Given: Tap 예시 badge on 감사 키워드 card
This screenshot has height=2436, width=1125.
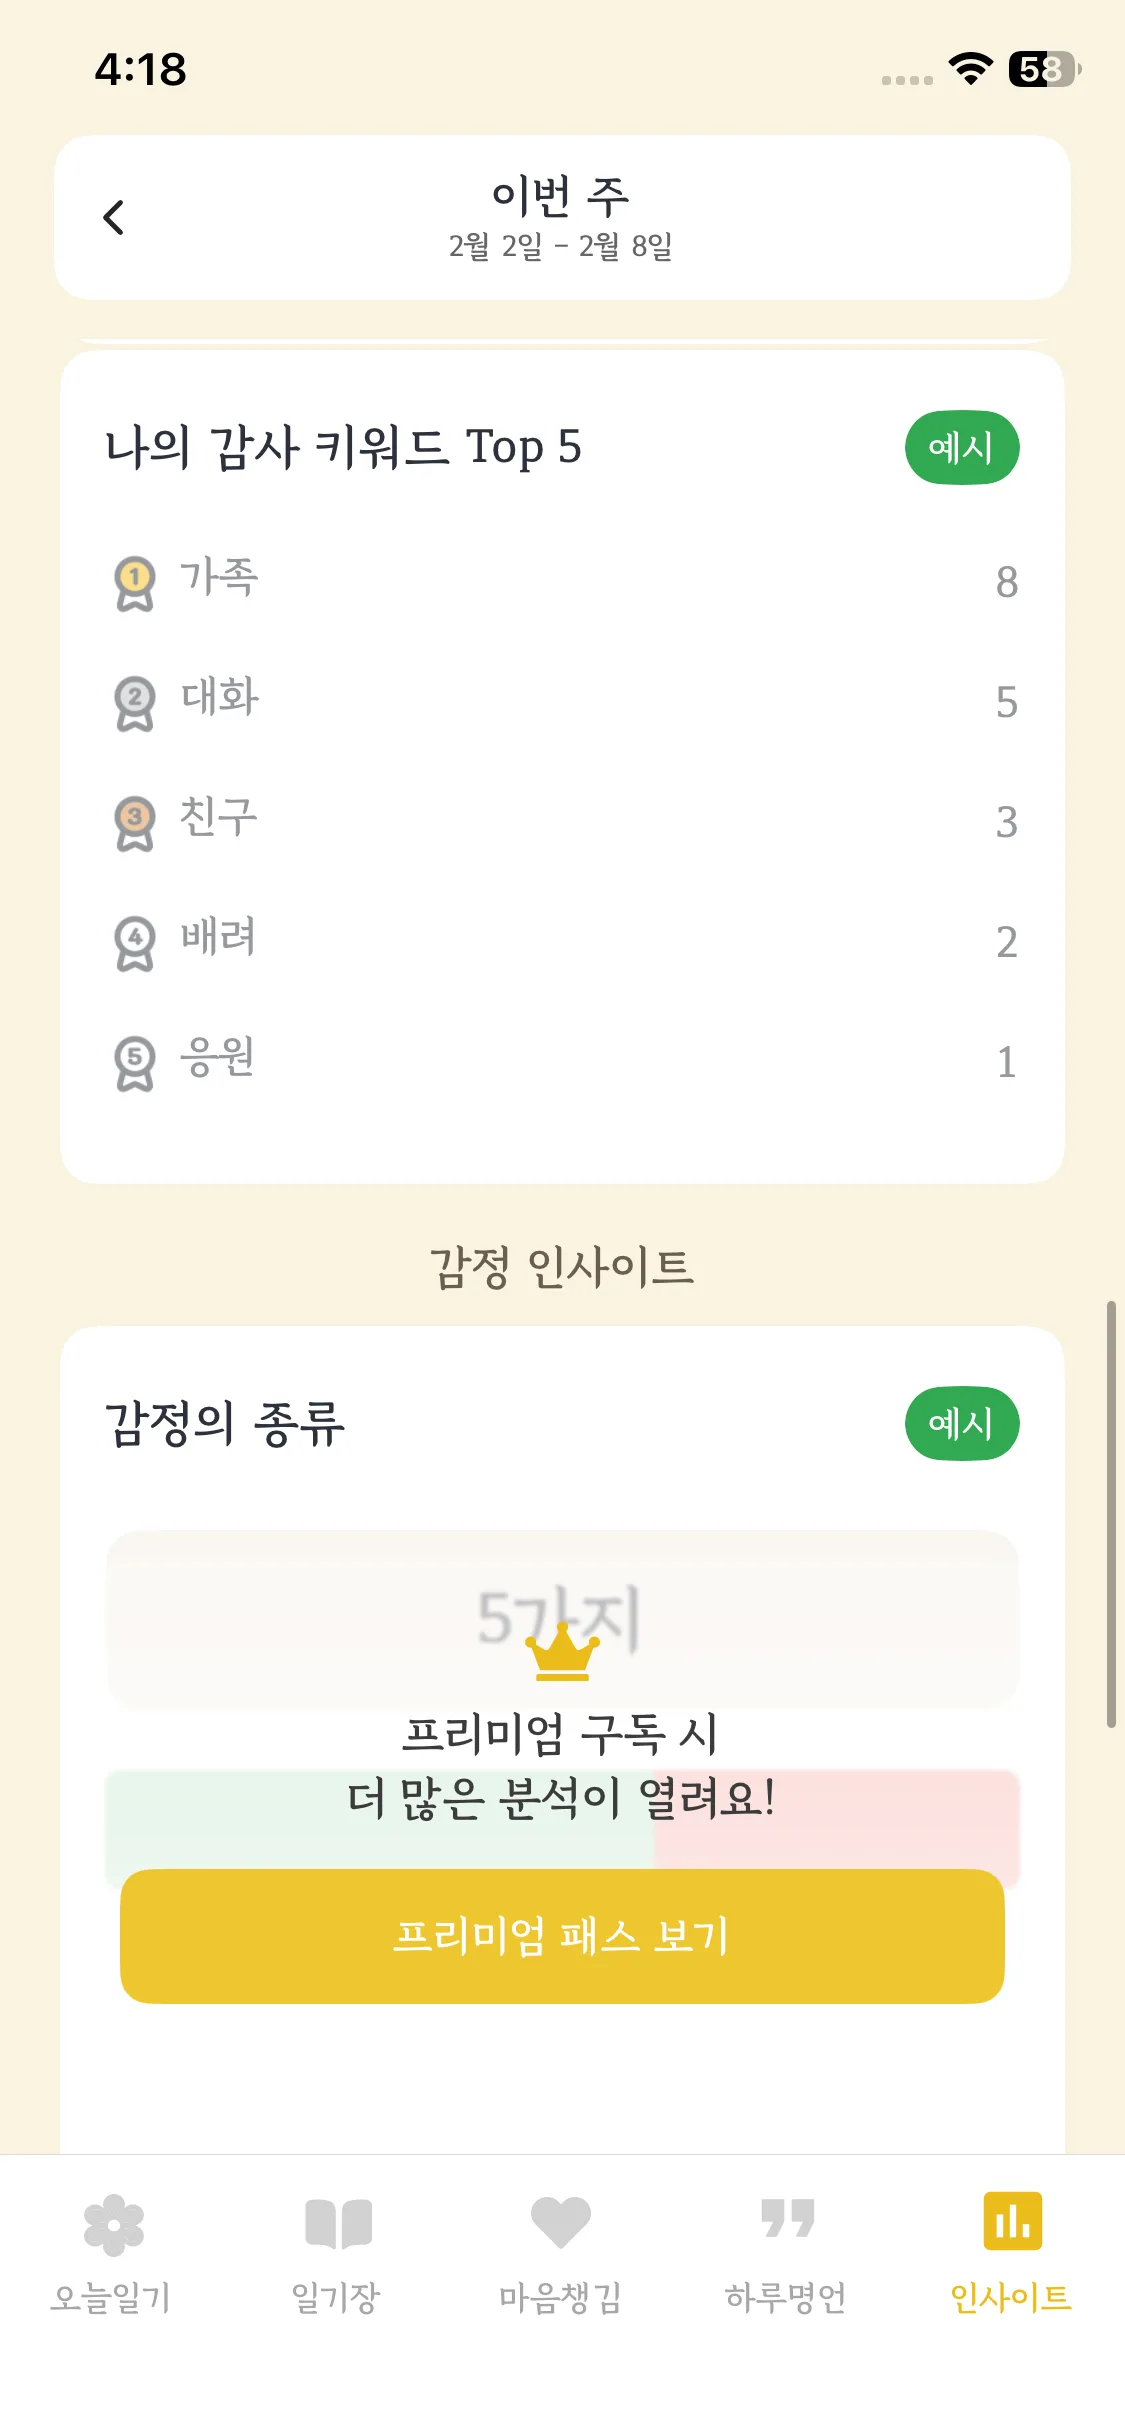Looking at the screenshot, I should click(961, 448).
